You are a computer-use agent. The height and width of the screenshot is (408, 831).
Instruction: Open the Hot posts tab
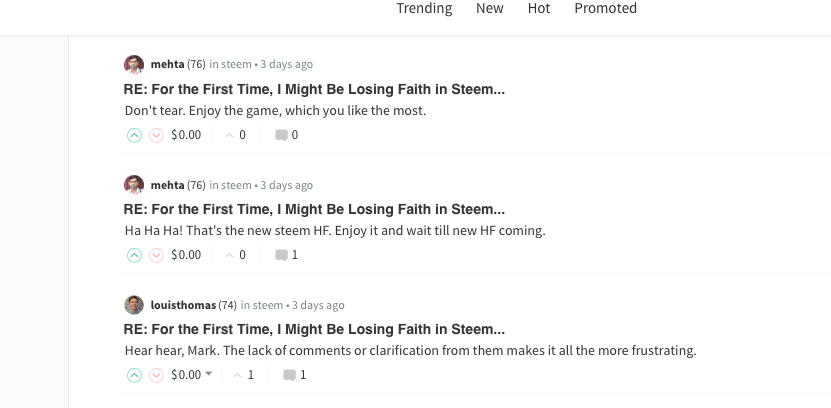point(539,8)
